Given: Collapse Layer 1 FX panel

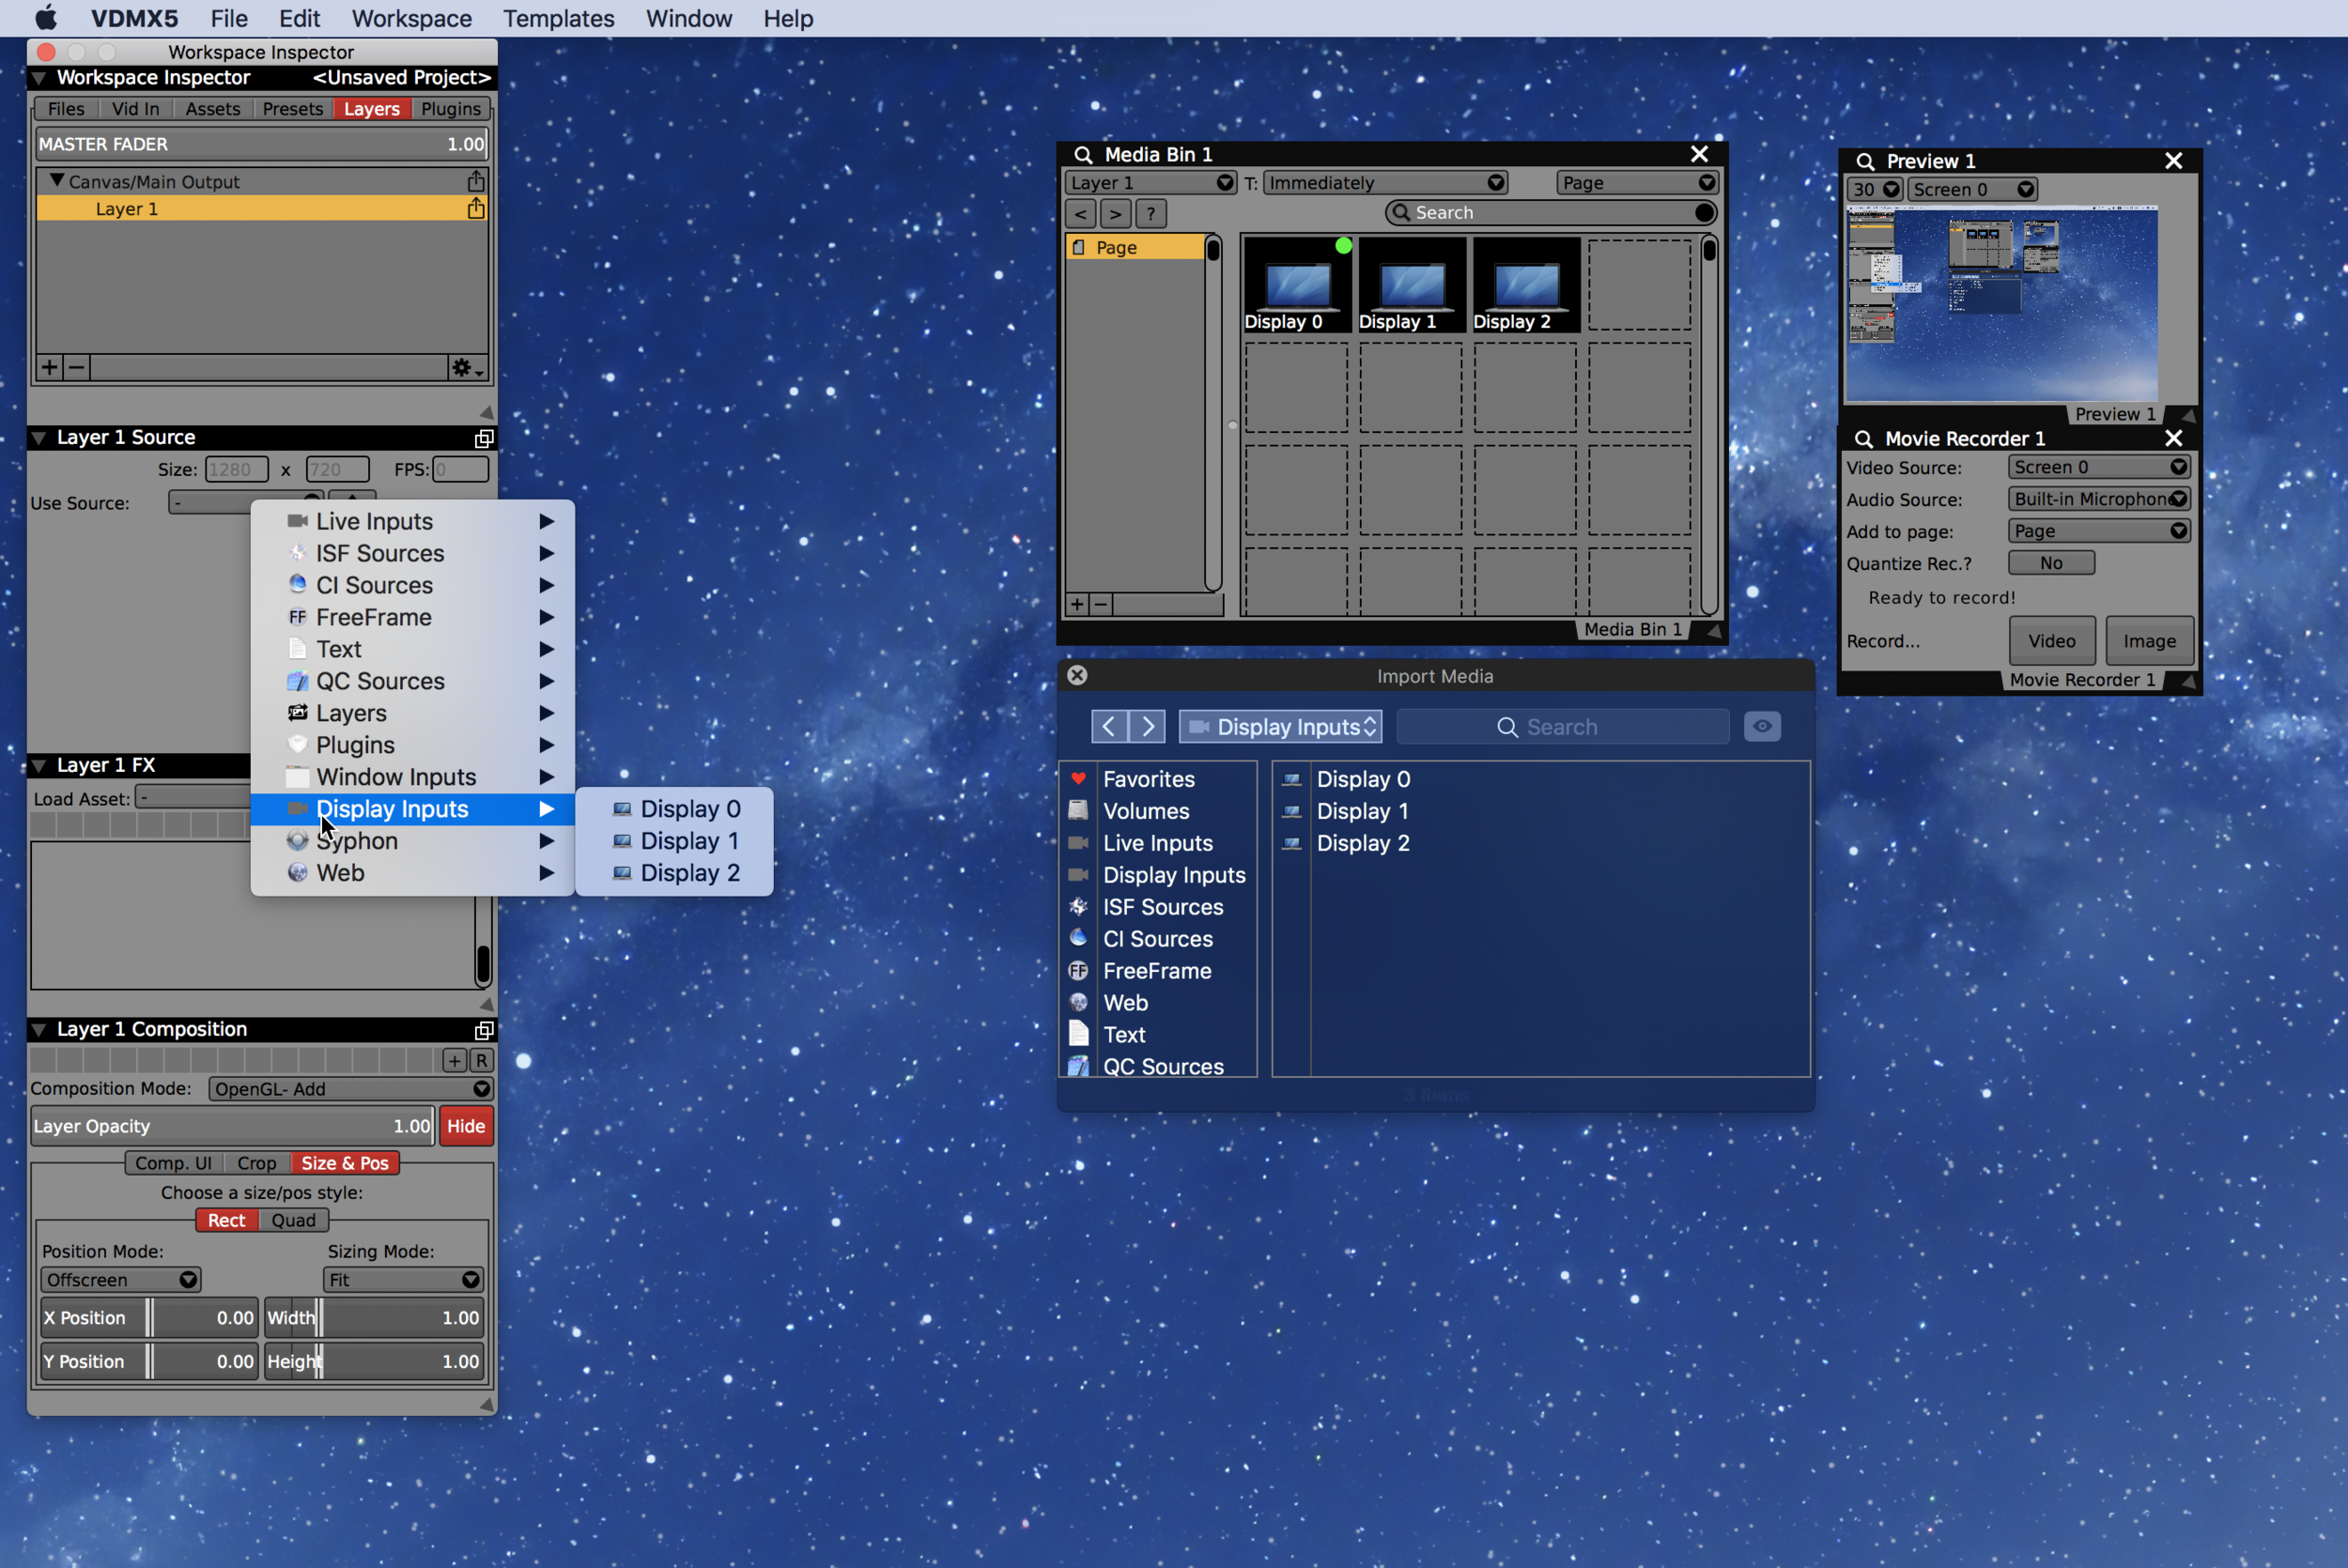Looking at the screenshot, I should point(40,766).
